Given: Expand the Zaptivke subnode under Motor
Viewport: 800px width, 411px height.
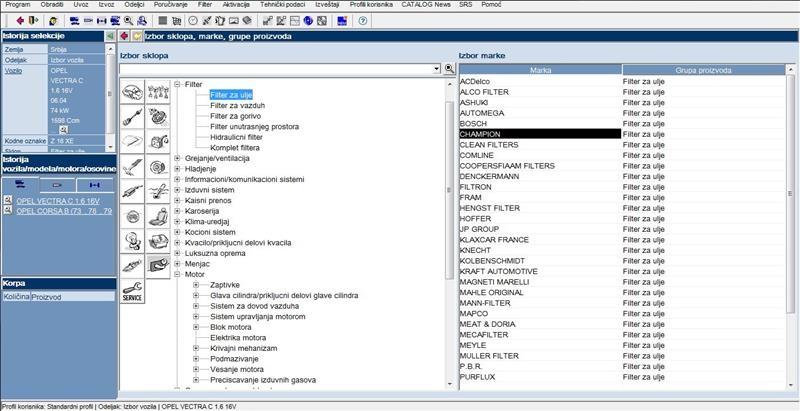Looking at the screenshot, I should (x=196, y=285).
